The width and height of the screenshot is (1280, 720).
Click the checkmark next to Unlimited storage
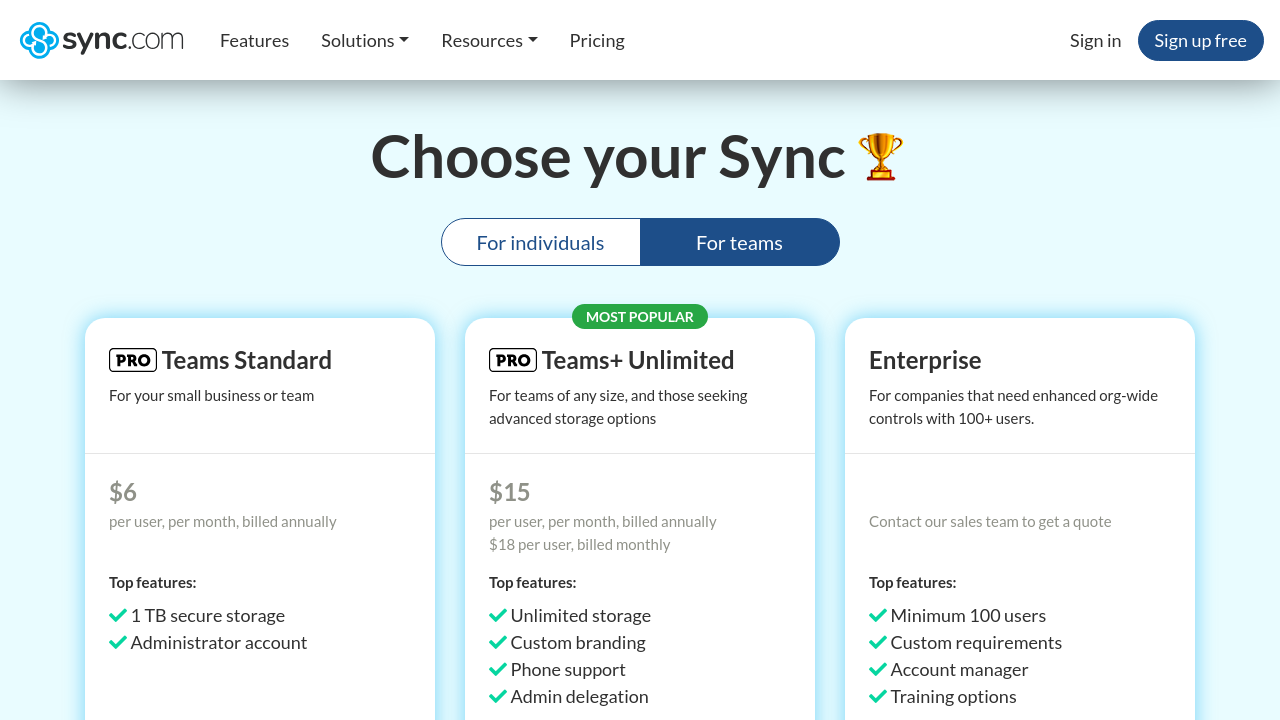[498, 615]
